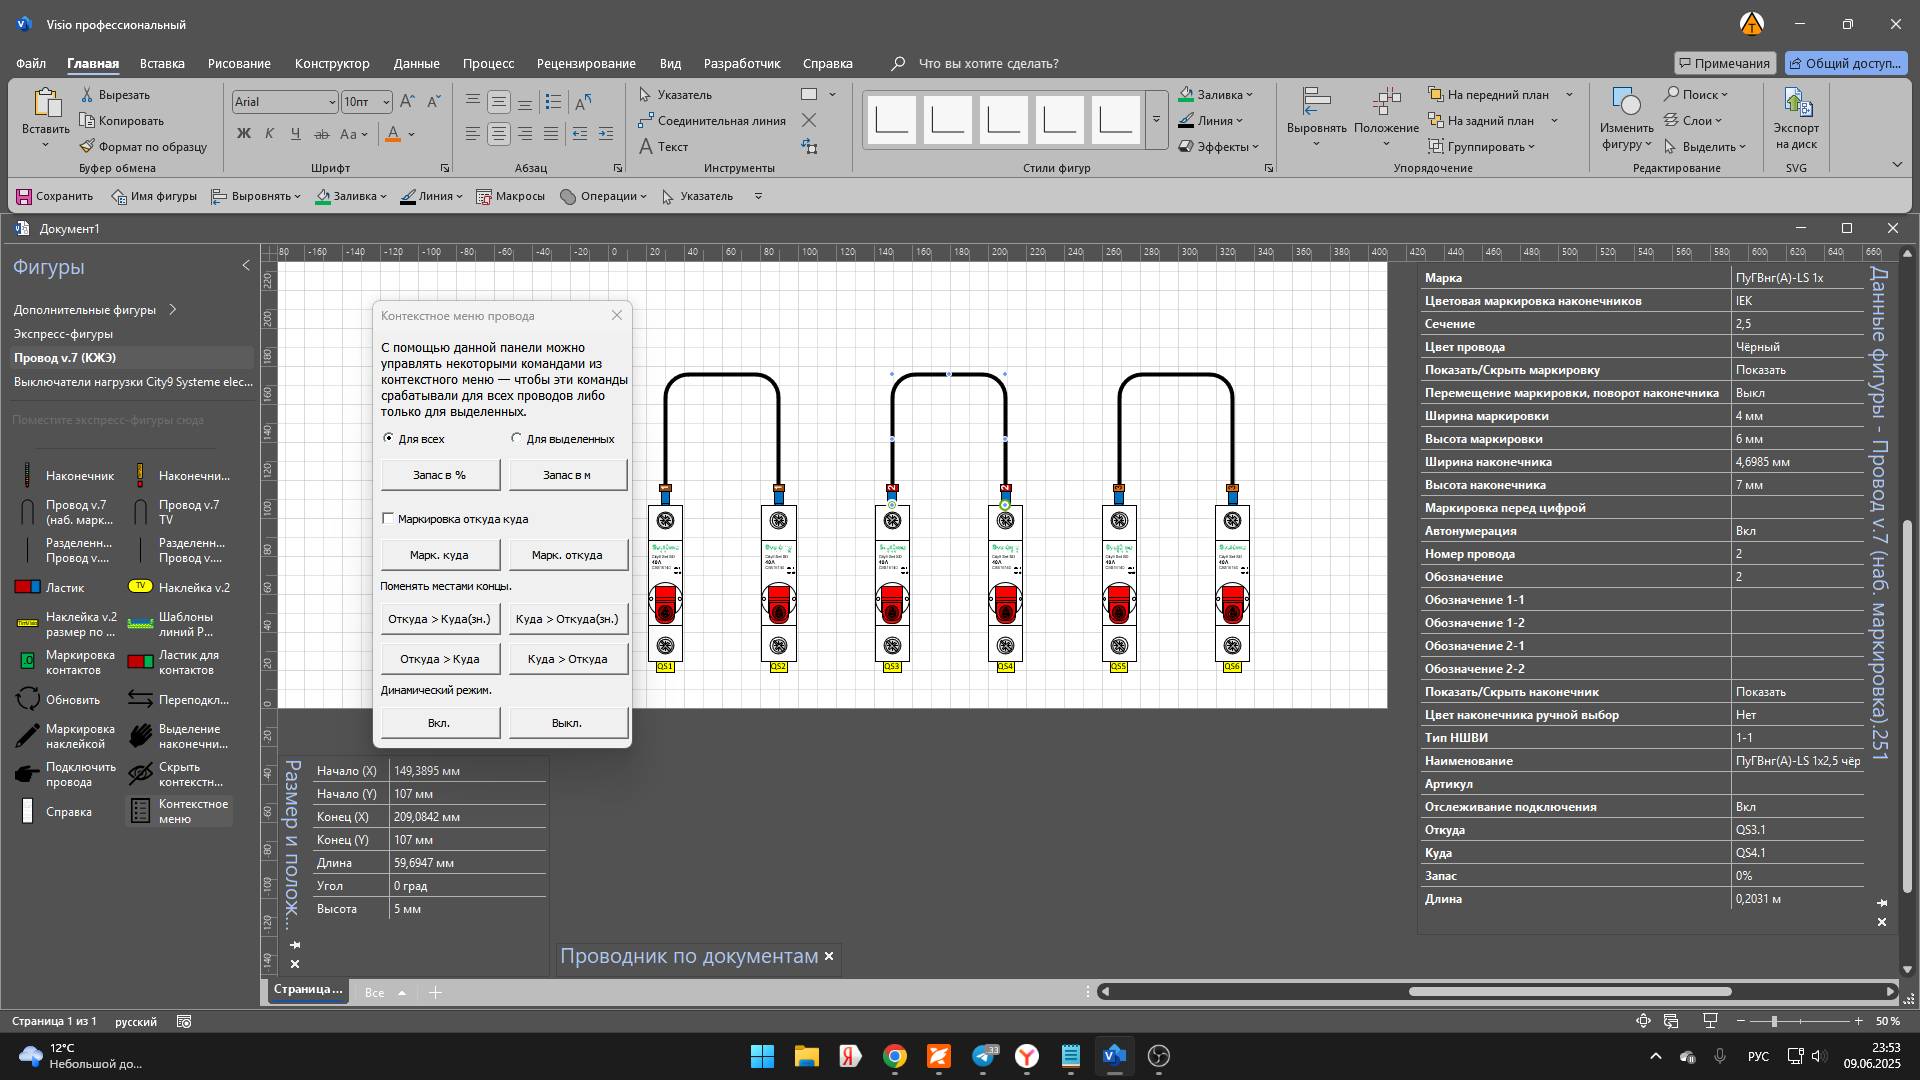Click the Экспорт на диск SVG icon
Viewport: 1920px width, 1080px height.
pos(1796,104)
